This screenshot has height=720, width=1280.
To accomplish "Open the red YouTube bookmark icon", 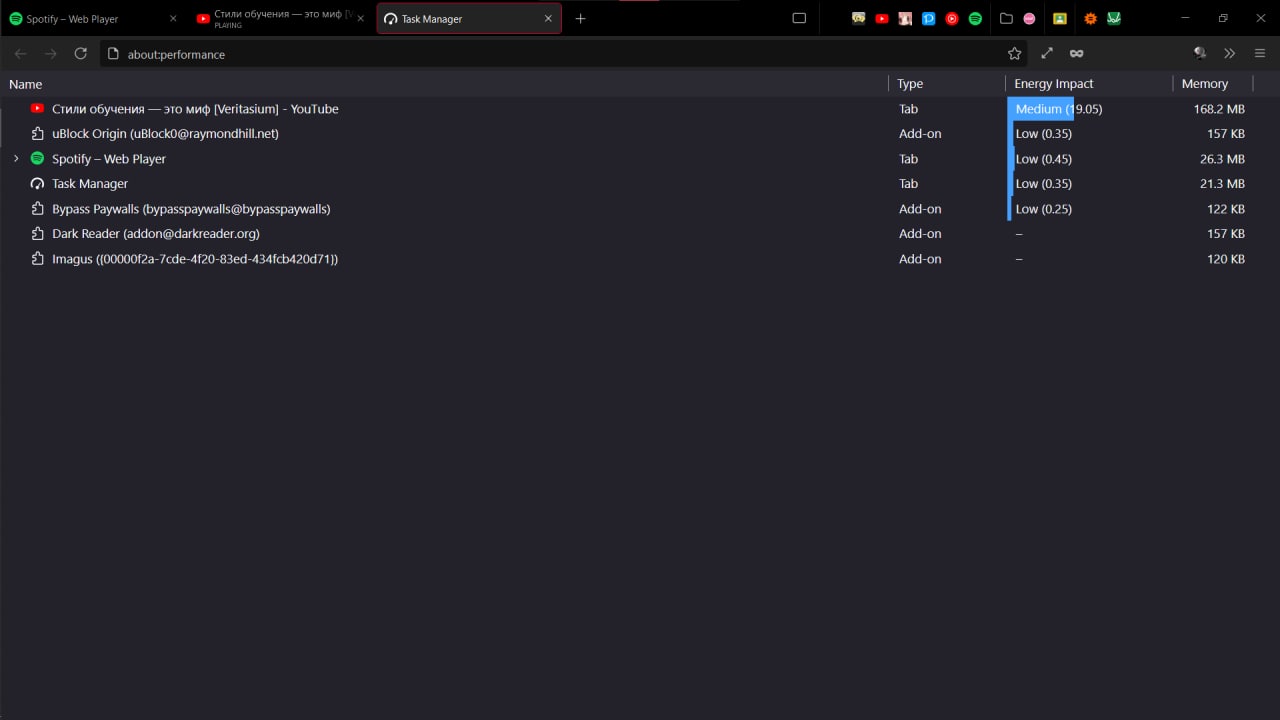I will pos(882,18).
